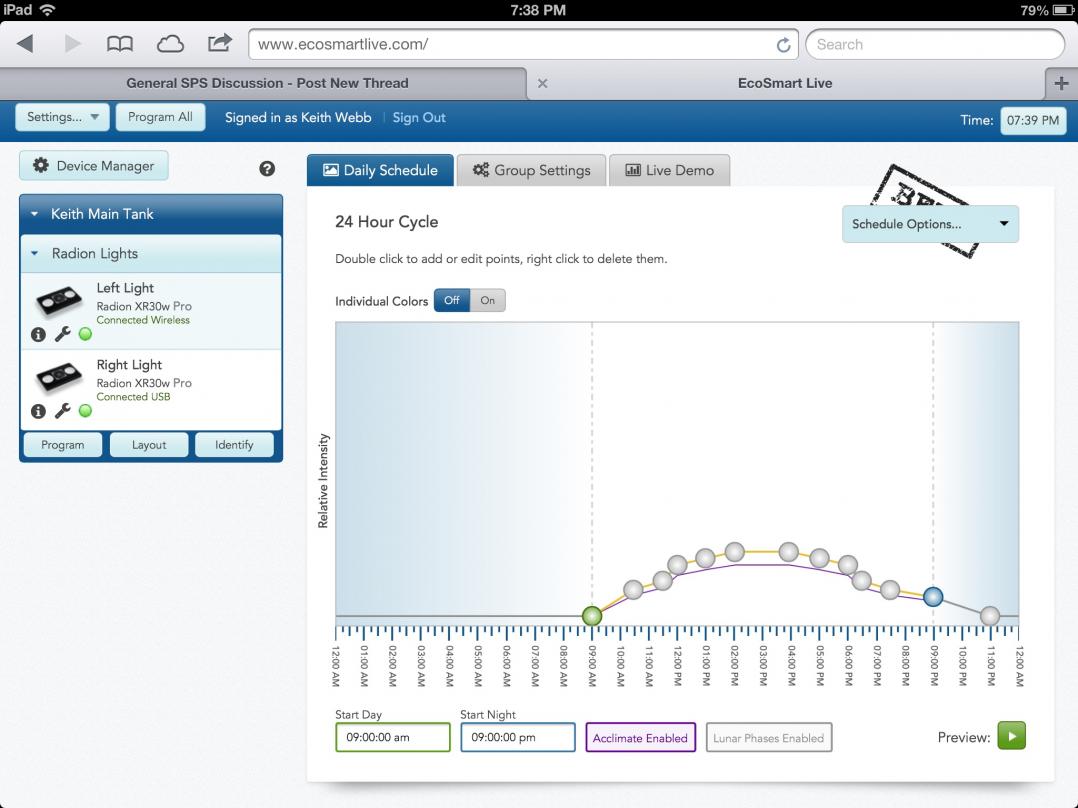Click the iCloud tabs cloud icon
This screenshot has width=1078, height=808.
pos(170,45)
